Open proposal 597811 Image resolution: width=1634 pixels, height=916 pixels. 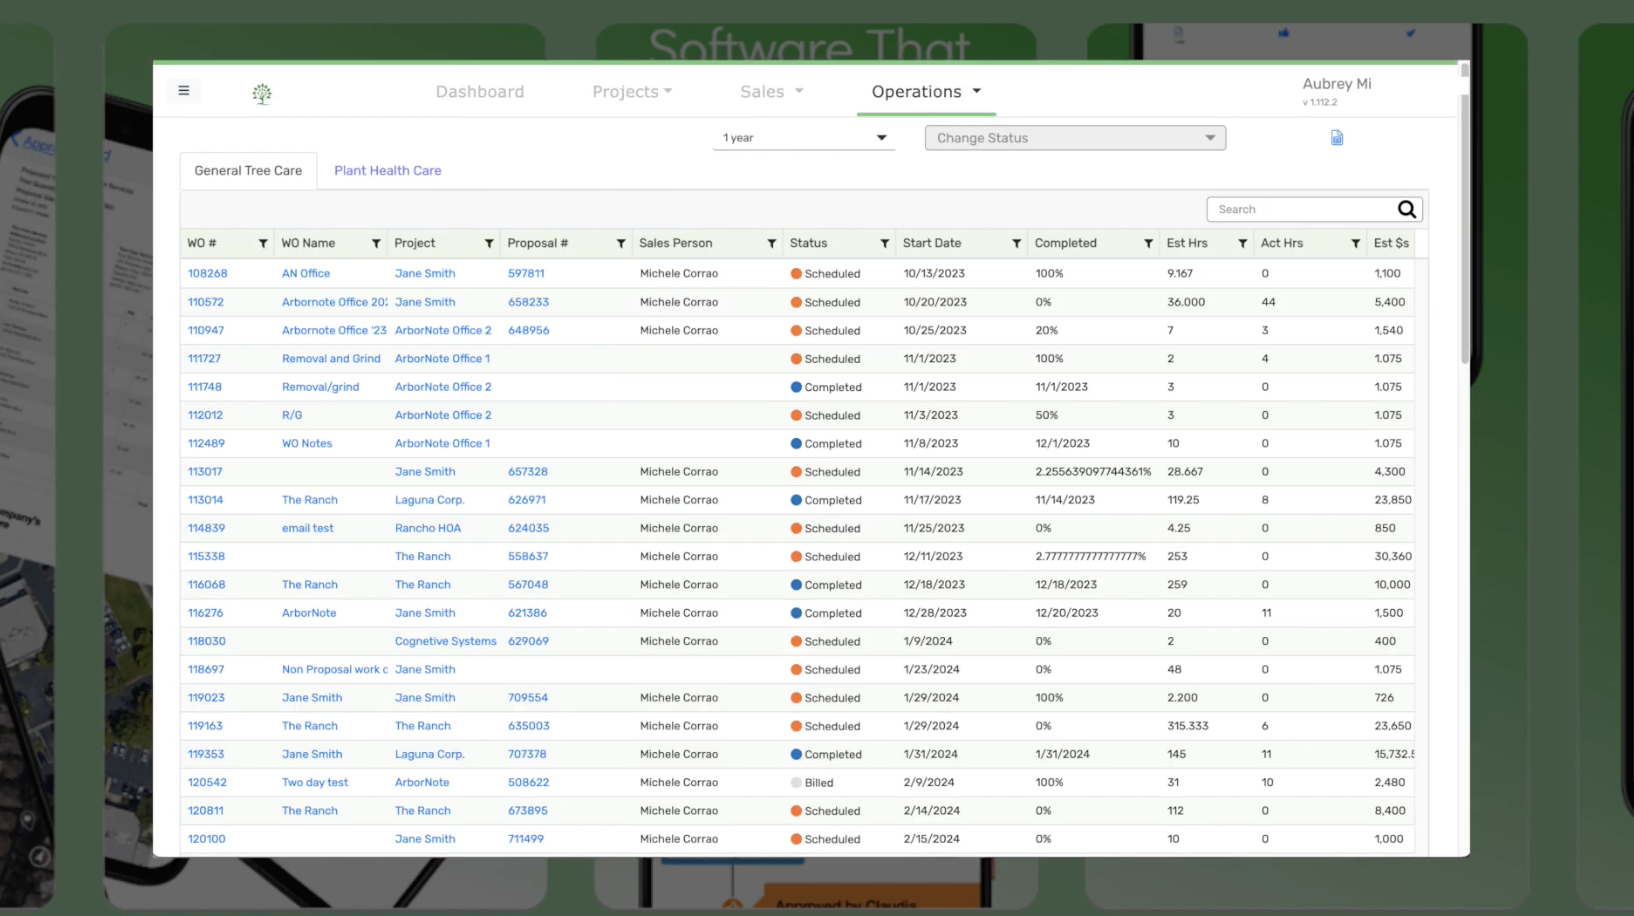pos(526,273)
